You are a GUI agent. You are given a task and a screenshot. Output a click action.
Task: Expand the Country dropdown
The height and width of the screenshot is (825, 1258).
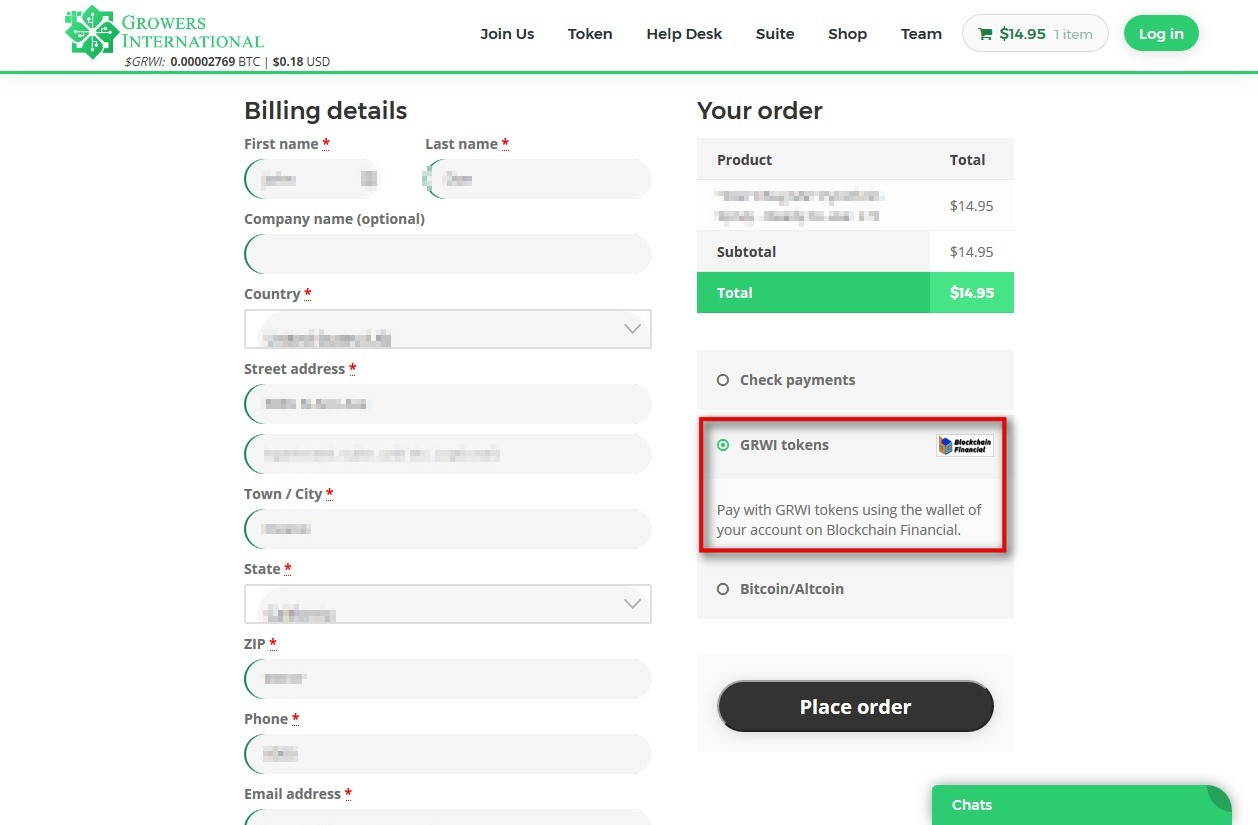447,329
